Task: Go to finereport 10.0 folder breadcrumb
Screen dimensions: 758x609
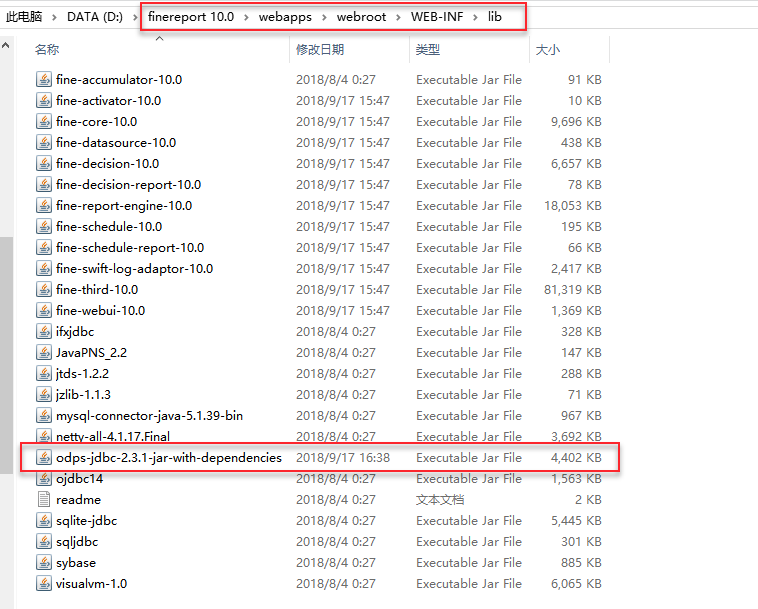Action: coord(191,17)
